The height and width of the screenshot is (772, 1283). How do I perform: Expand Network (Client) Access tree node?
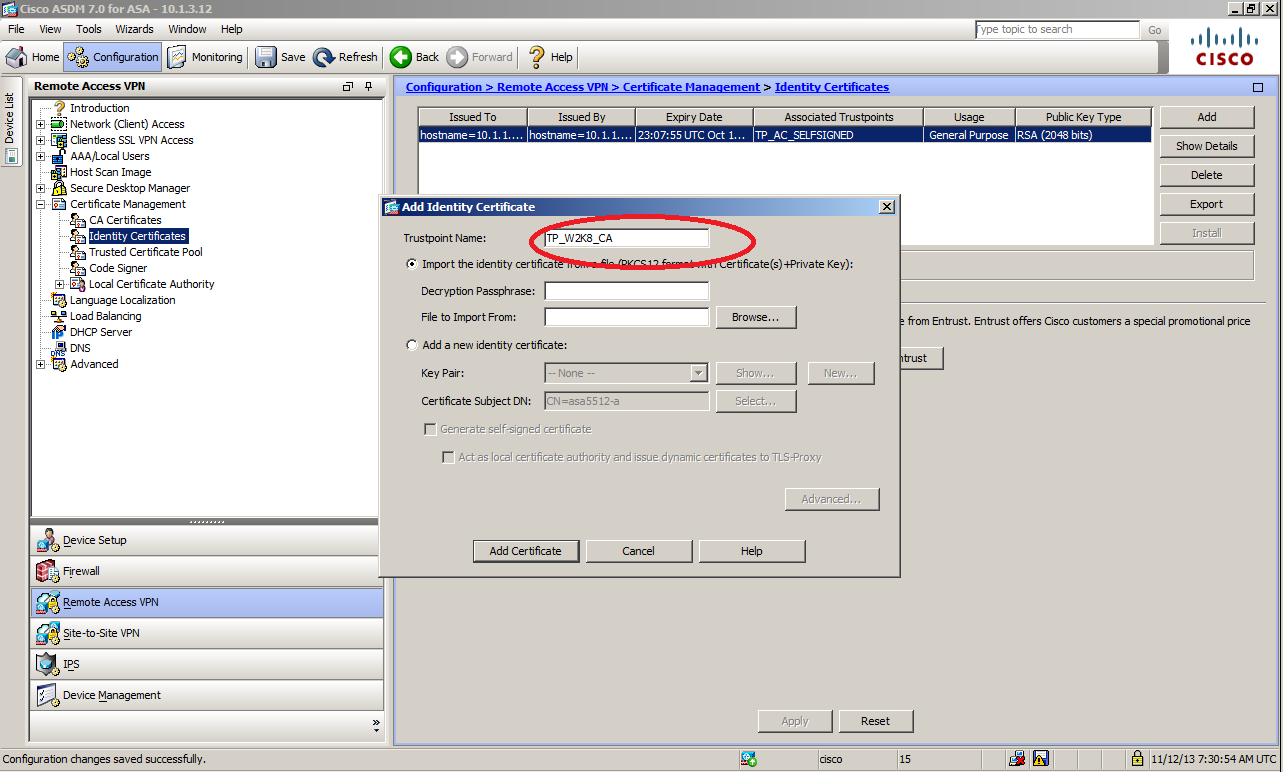[x=41, y=124]
